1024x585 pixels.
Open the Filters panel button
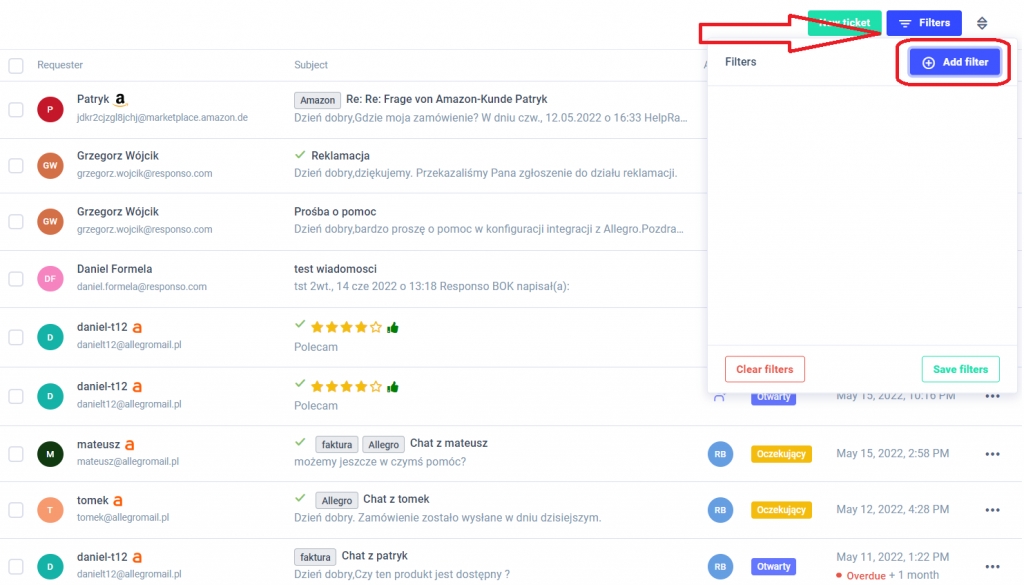pos(924,23)
